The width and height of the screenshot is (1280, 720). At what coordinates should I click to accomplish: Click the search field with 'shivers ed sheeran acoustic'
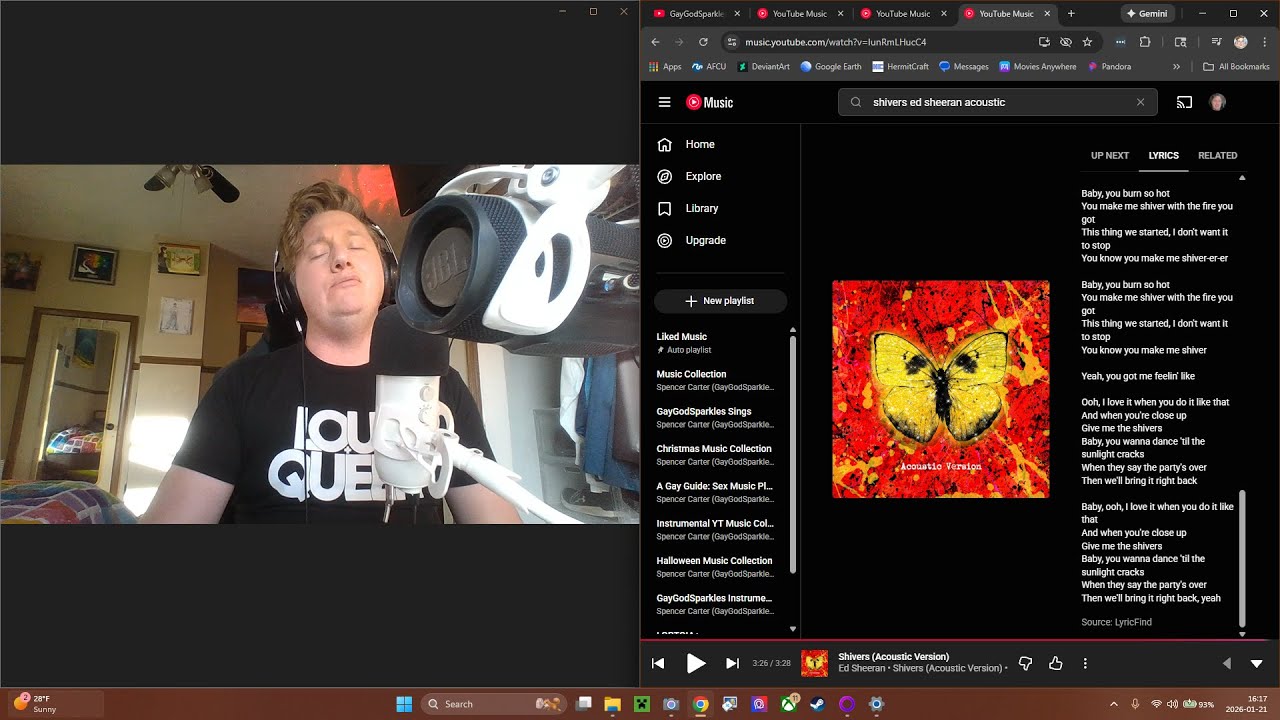(997, 102)
